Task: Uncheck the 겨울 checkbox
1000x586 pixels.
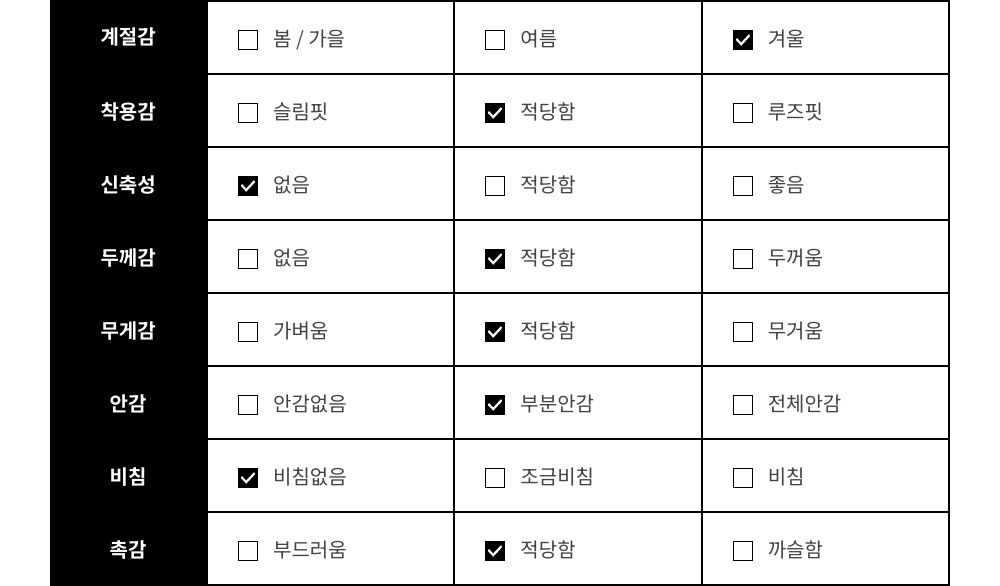Action: [x=742, y=40]
